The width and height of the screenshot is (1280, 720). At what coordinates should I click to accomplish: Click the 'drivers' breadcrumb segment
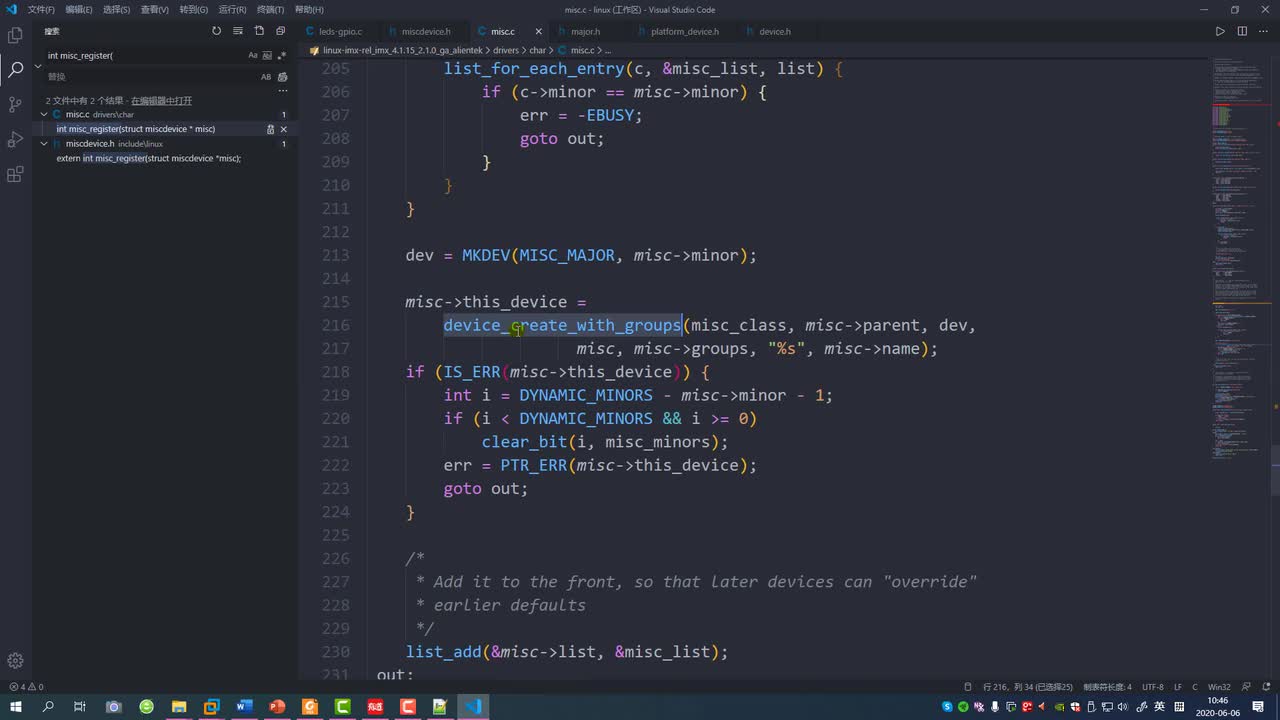[505, 50]
